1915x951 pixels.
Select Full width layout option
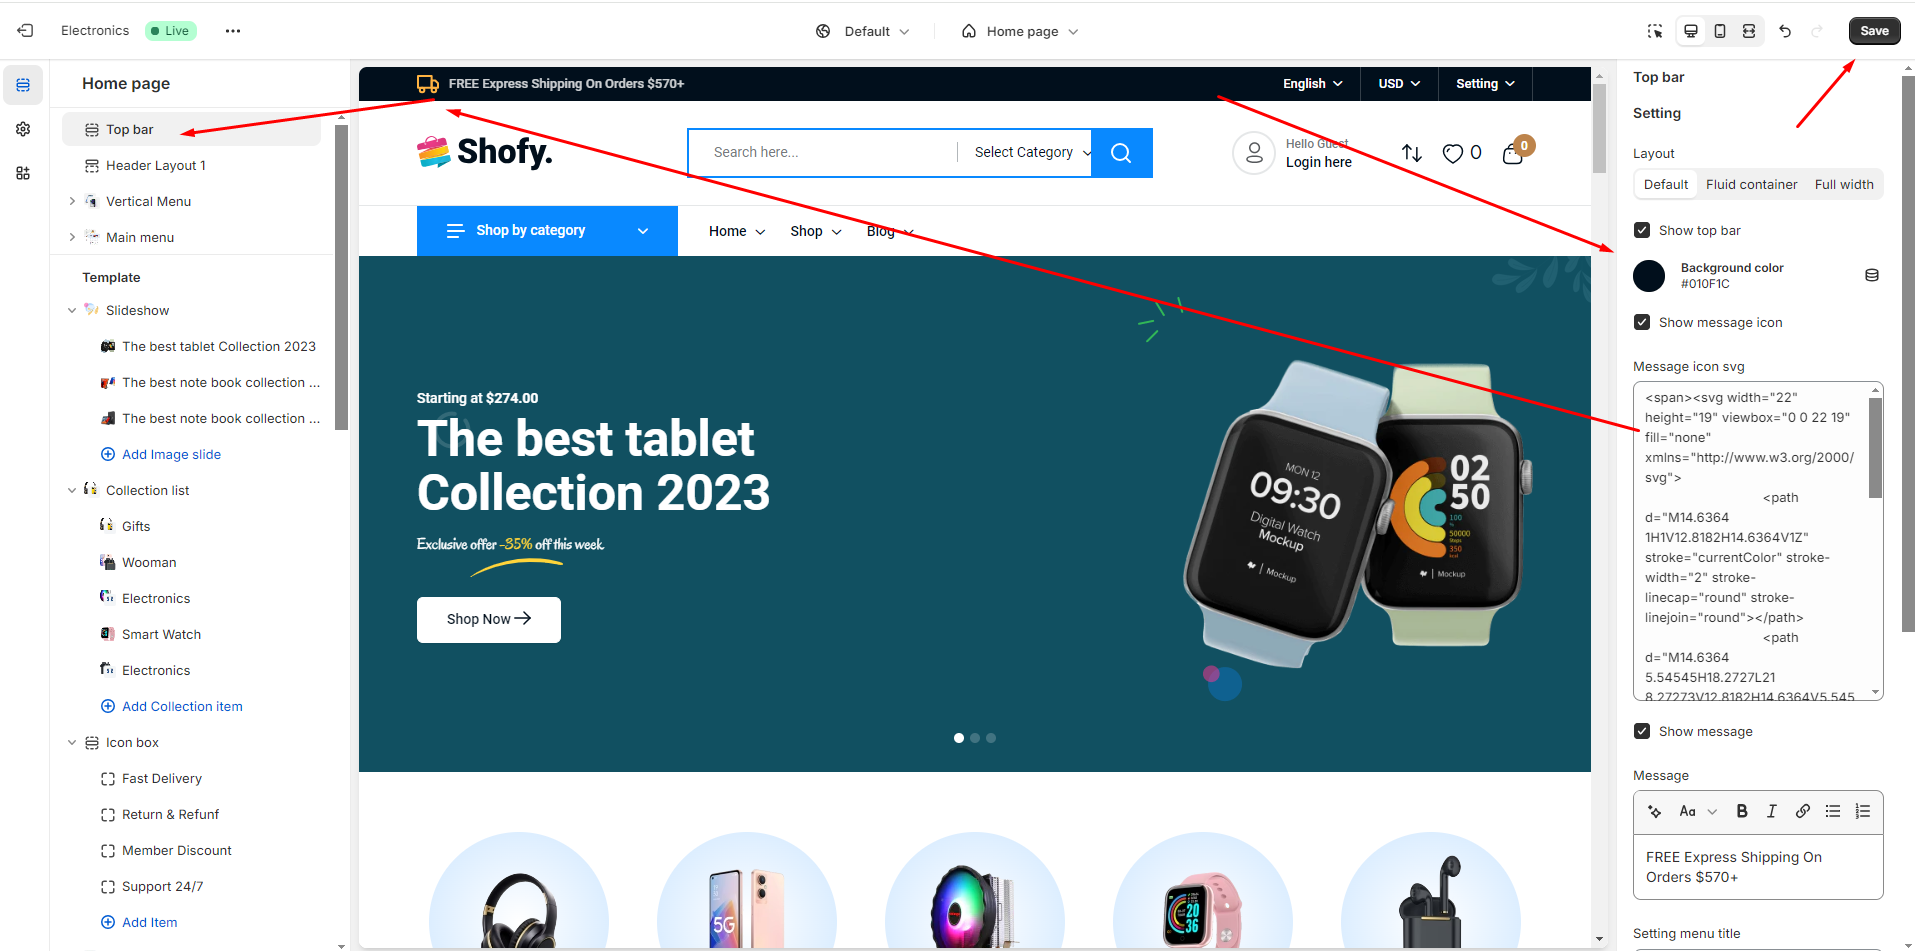(x=1844, y=184)
